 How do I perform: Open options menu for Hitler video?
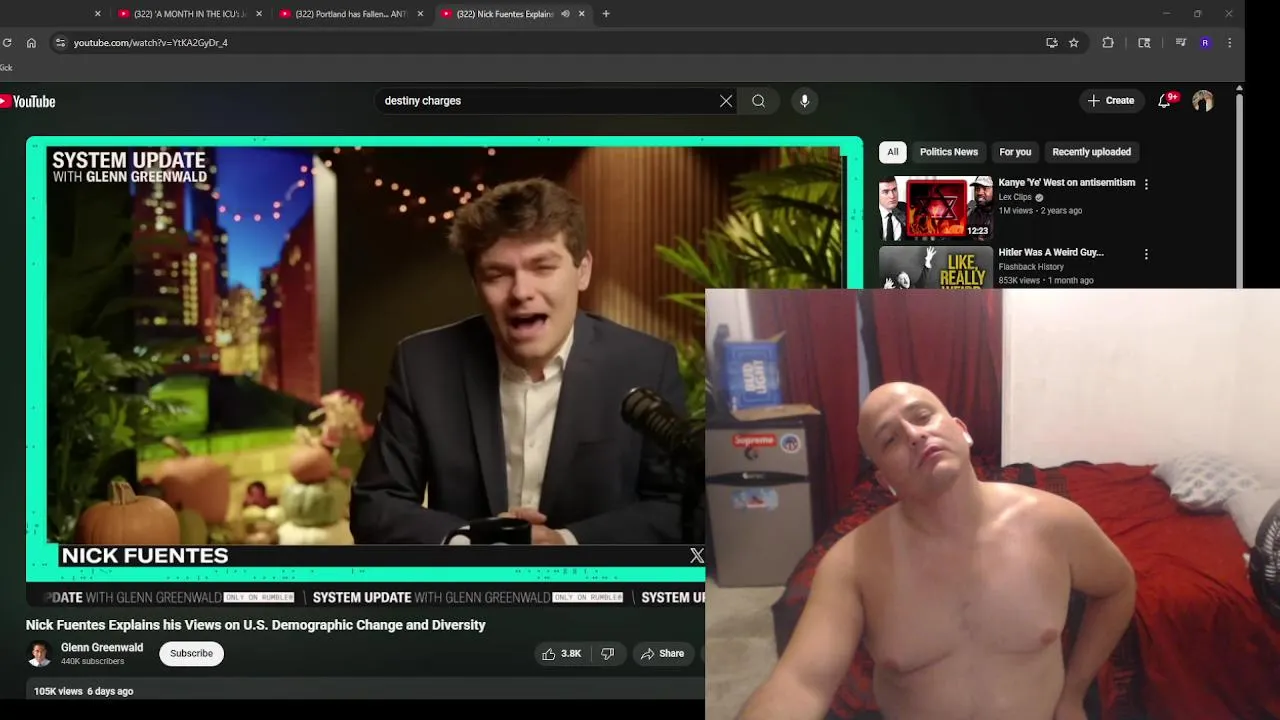click(1146, 254)
